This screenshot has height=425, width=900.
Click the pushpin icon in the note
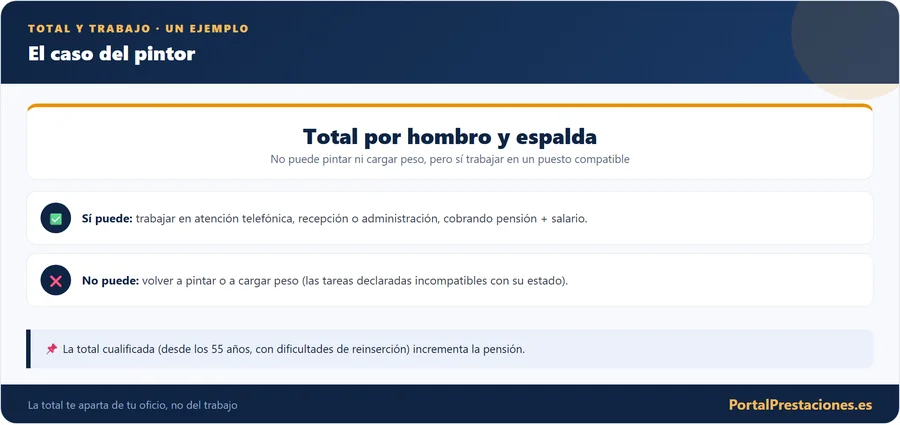click(52, 349)
